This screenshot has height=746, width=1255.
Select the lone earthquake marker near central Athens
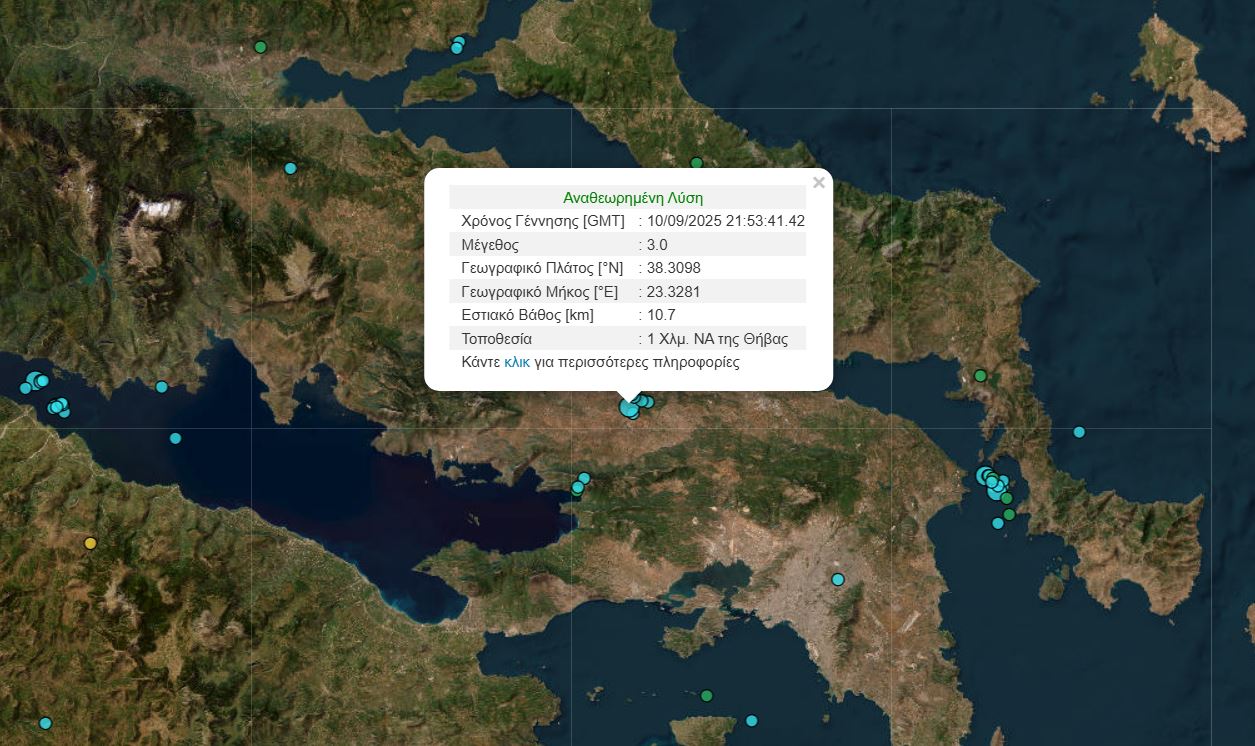[837, 579]
